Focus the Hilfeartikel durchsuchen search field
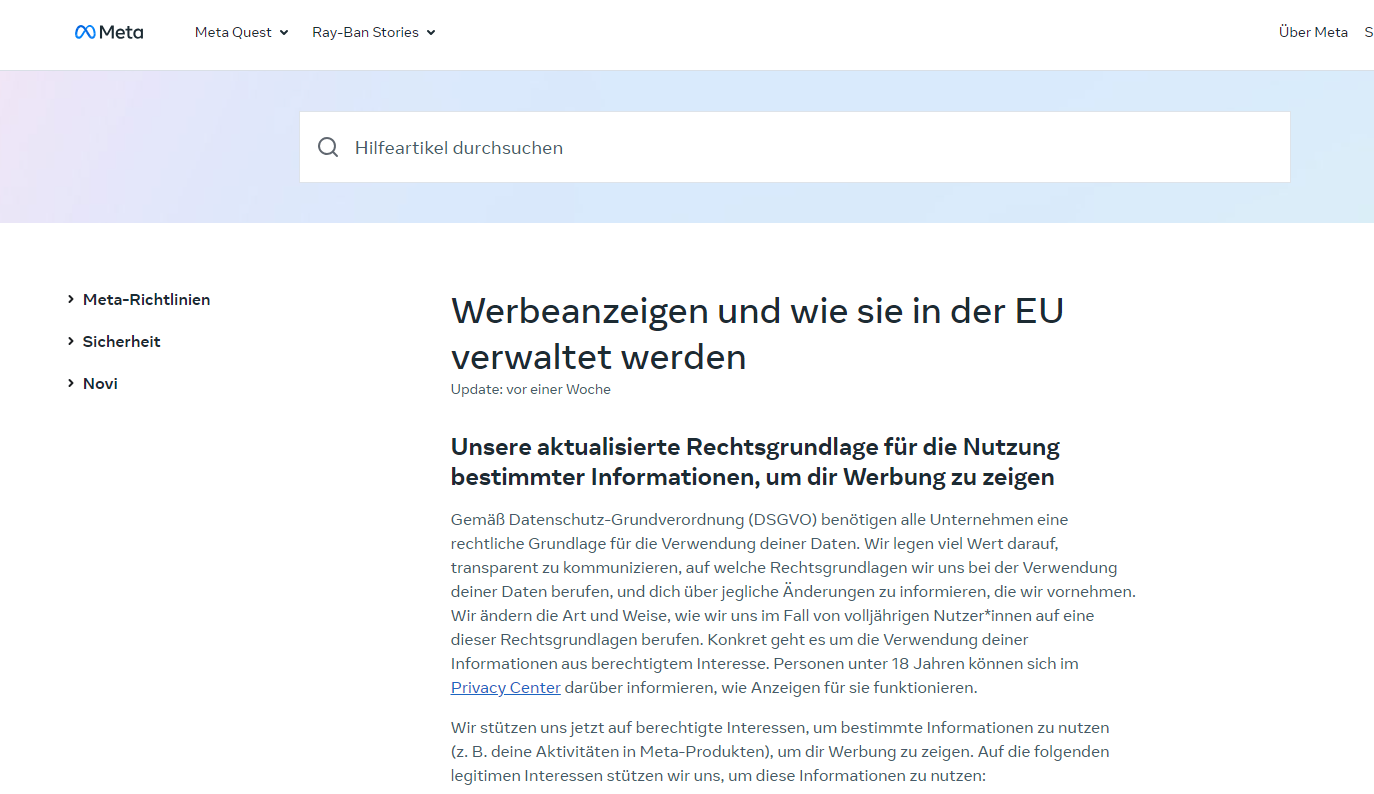Viewport: 1374px width, 794px height. tap(795, 147)
